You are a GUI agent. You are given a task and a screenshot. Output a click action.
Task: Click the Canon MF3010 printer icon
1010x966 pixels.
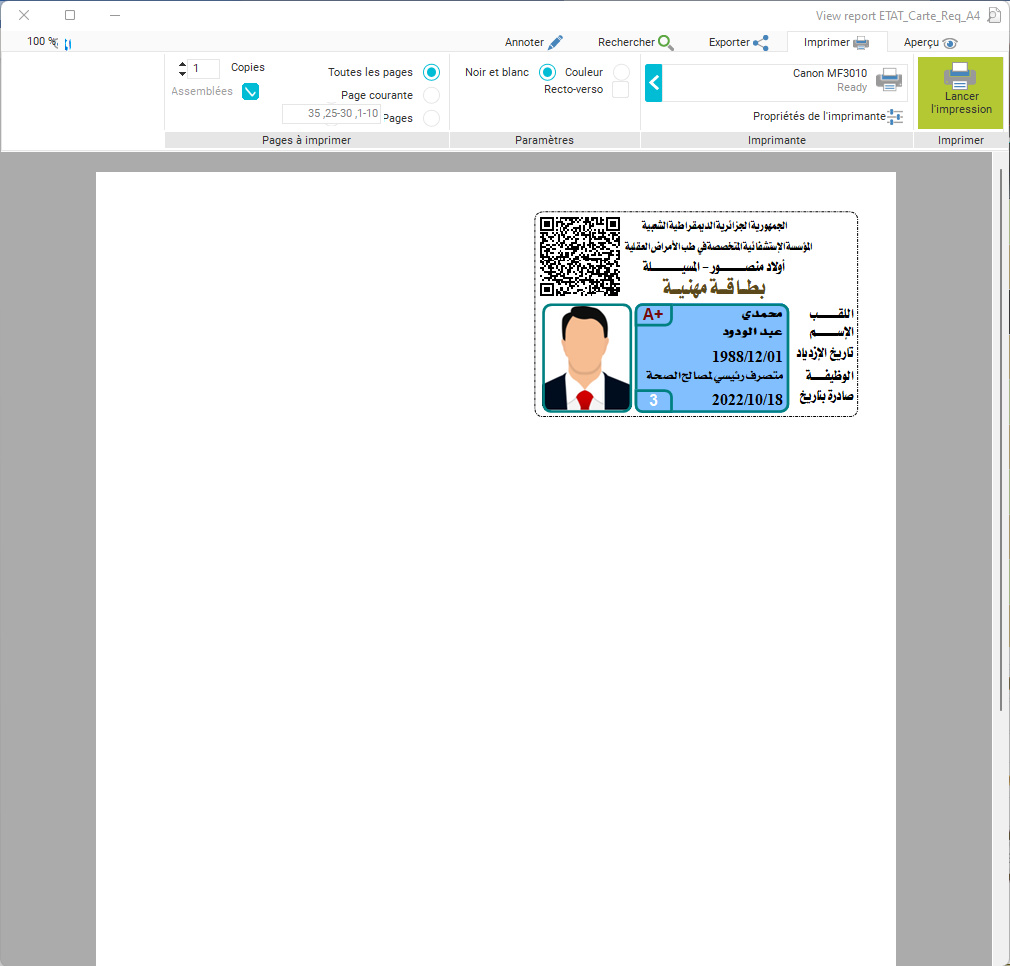click(888, 81)
